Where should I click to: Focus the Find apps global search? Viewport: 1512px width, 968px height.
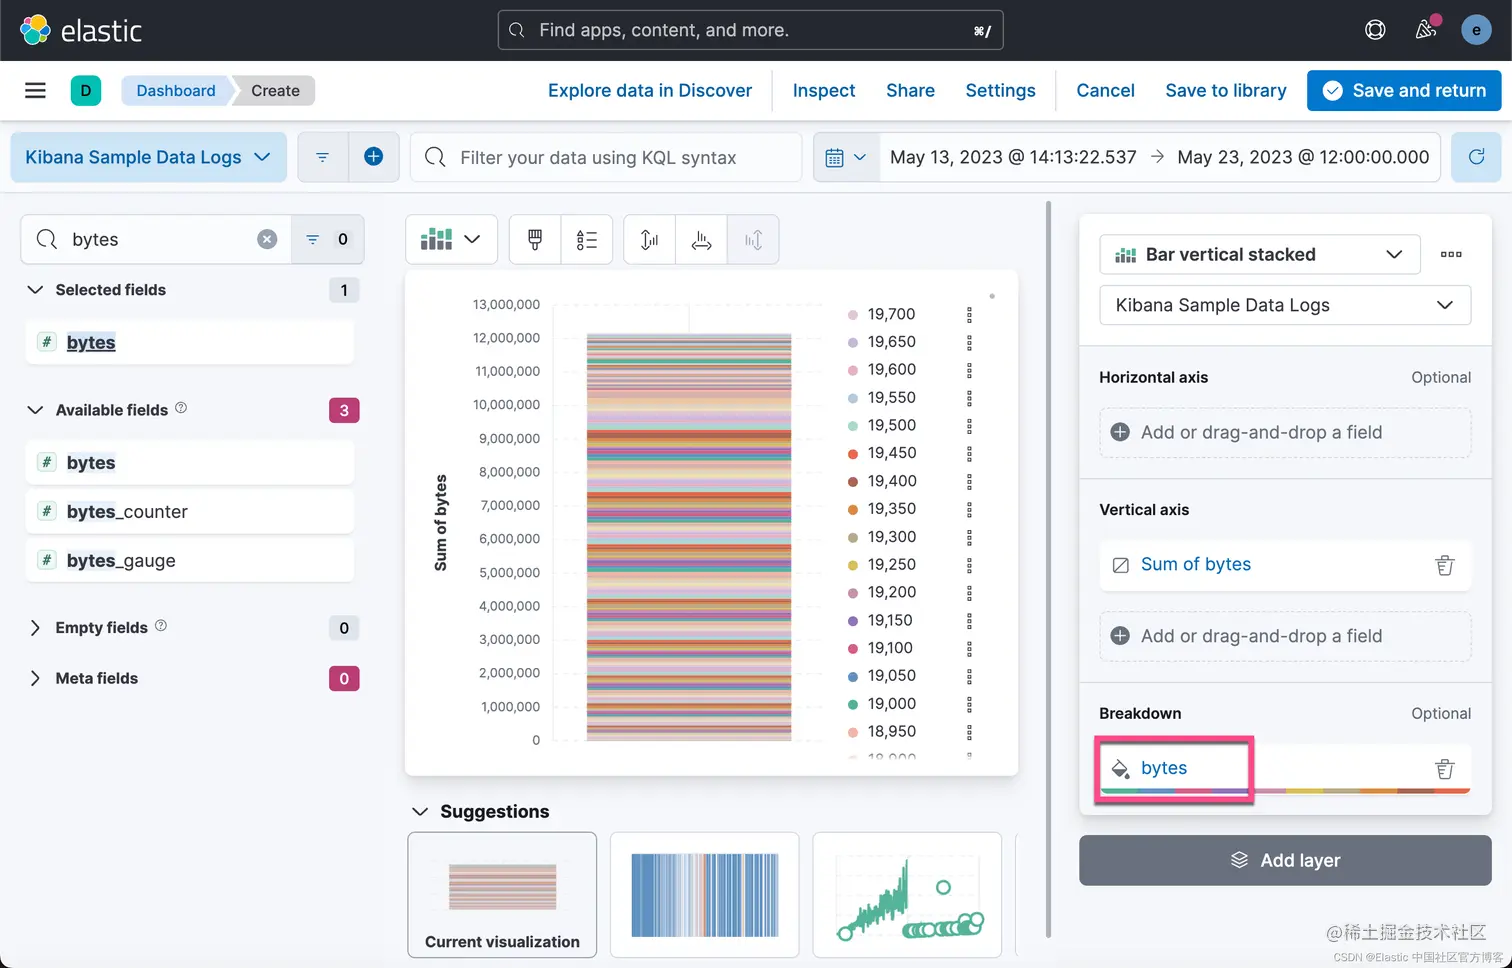click(x=750, y=30)
